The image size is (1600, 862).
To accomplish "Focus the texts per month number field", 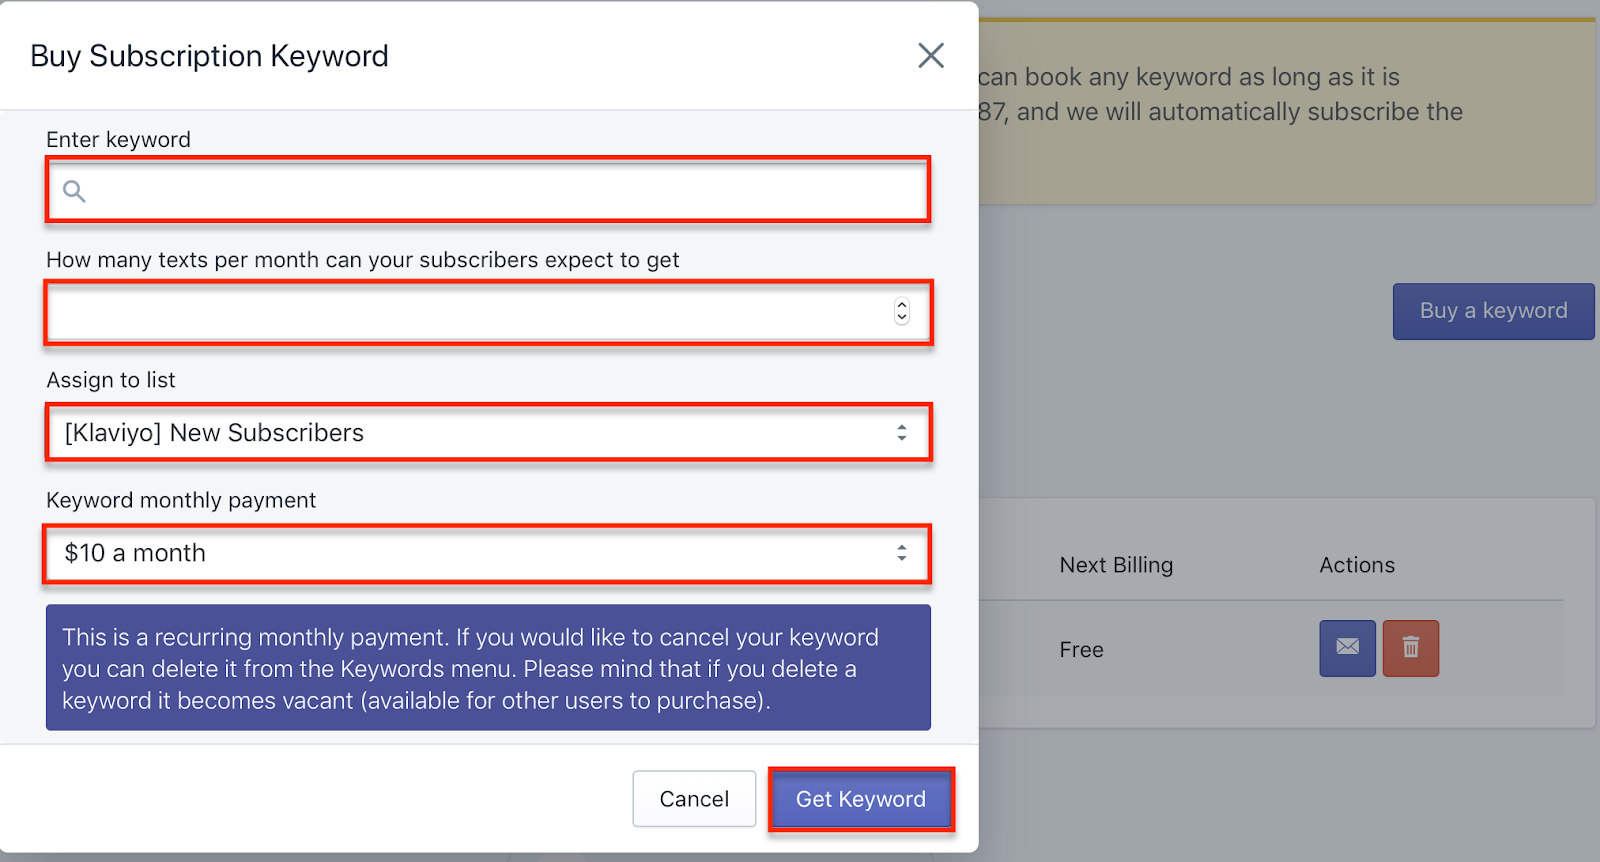I will click(488, 313).
